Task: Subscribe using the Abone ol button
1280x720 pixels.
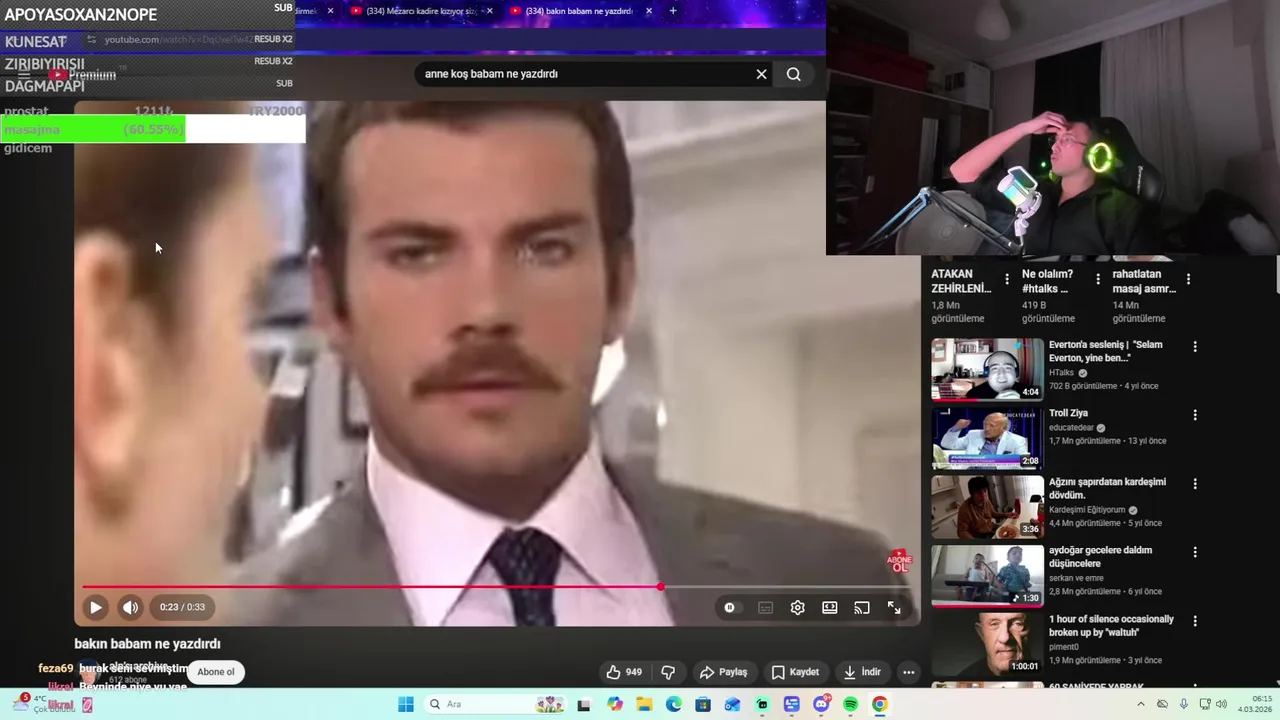Action: (x=216, y=672)
